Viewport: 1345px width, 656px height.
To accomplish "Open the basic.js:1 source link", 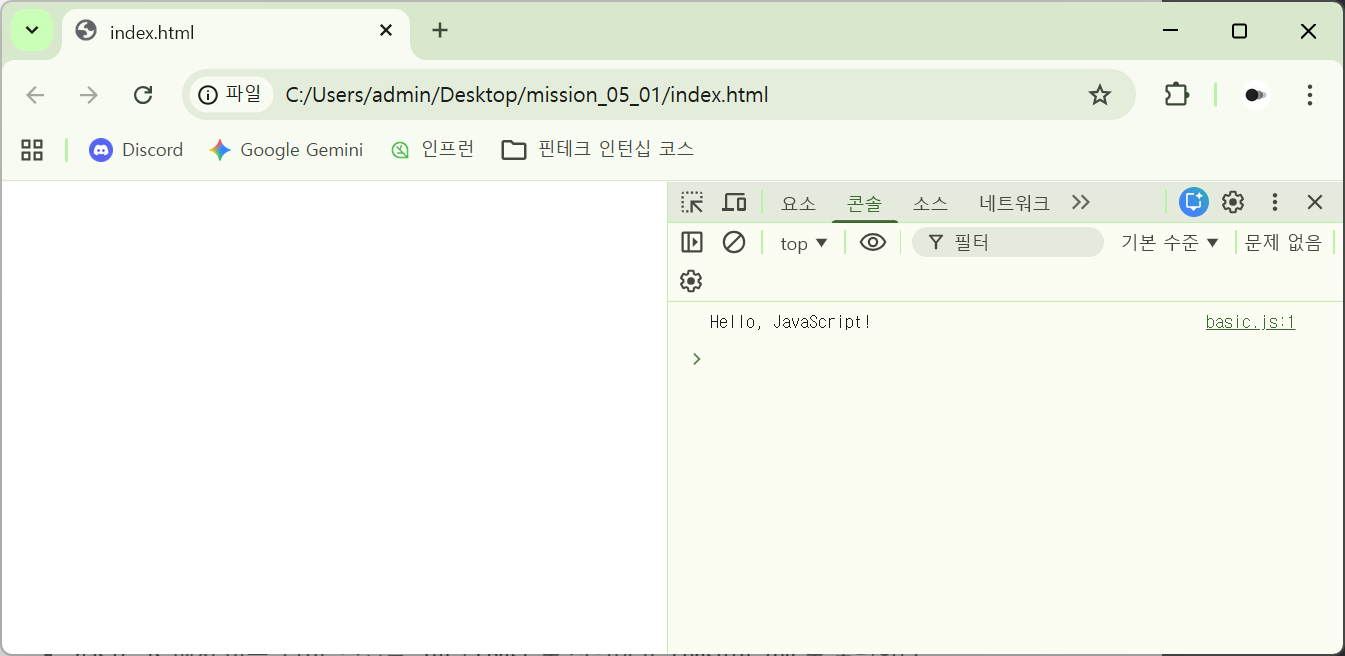I will [1250, 322].
